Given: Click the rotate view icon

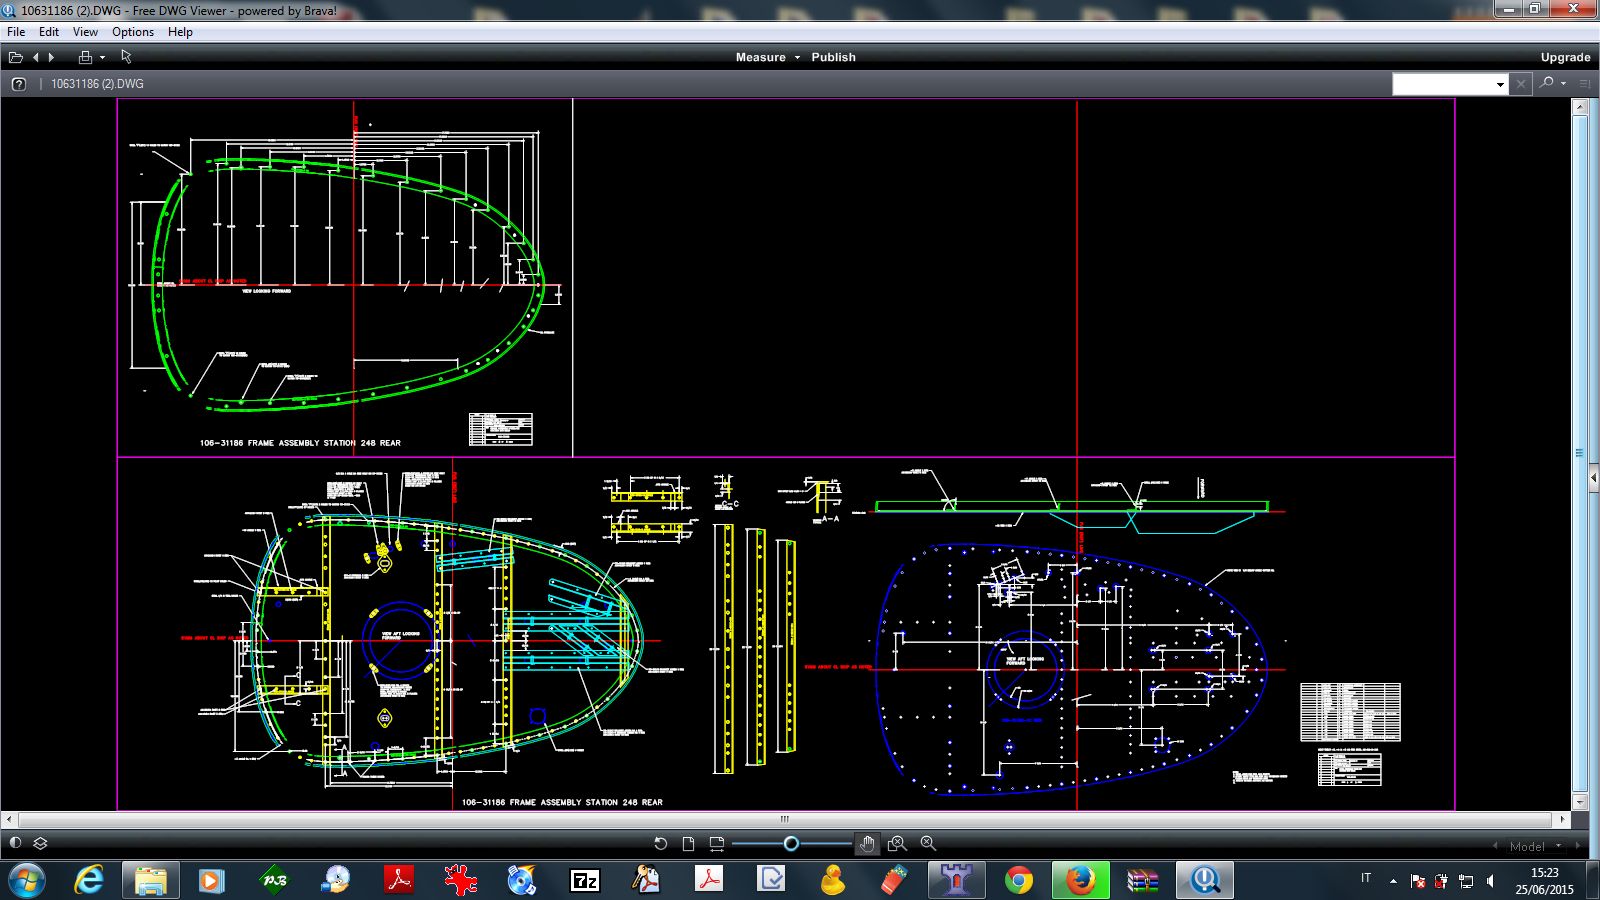Looking at the screenshot, I should [x=660, y=843].
